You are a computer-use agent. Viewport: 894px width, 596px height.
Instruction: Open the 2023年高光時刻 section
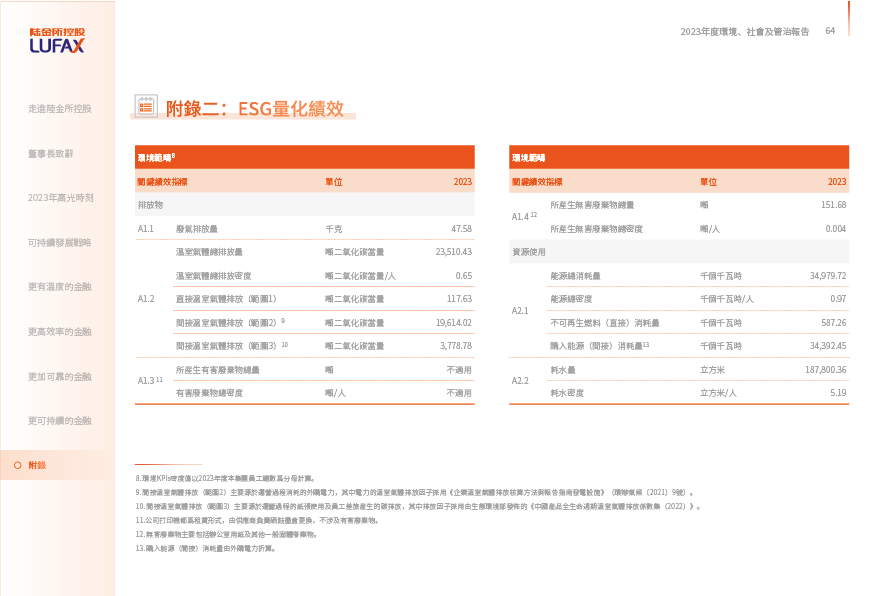(60, 198)
